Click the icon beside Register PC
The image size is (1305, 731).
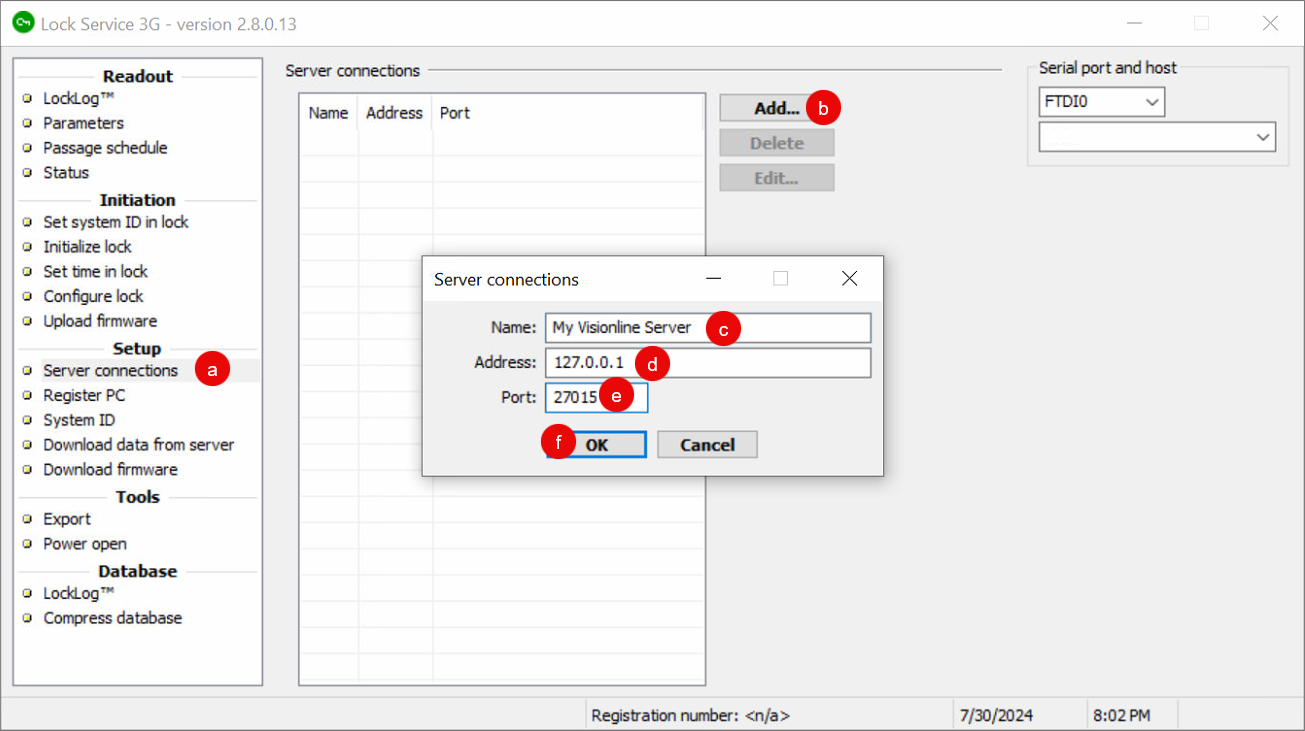(x=25, y=395)
